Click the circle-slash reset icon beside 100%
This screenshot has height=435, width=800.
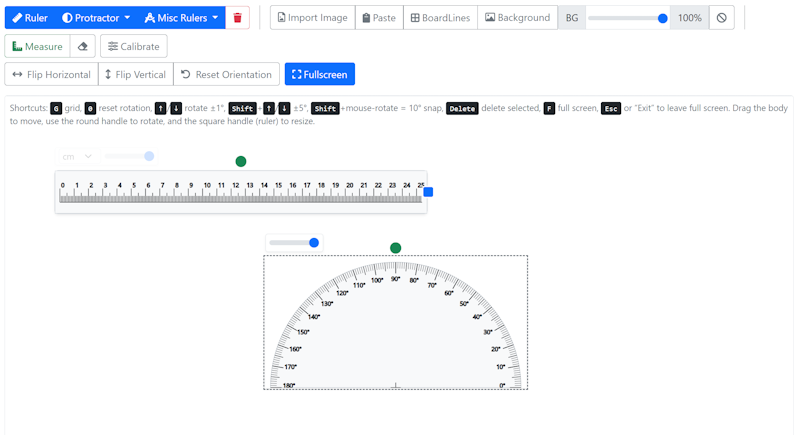coord(722,18)
